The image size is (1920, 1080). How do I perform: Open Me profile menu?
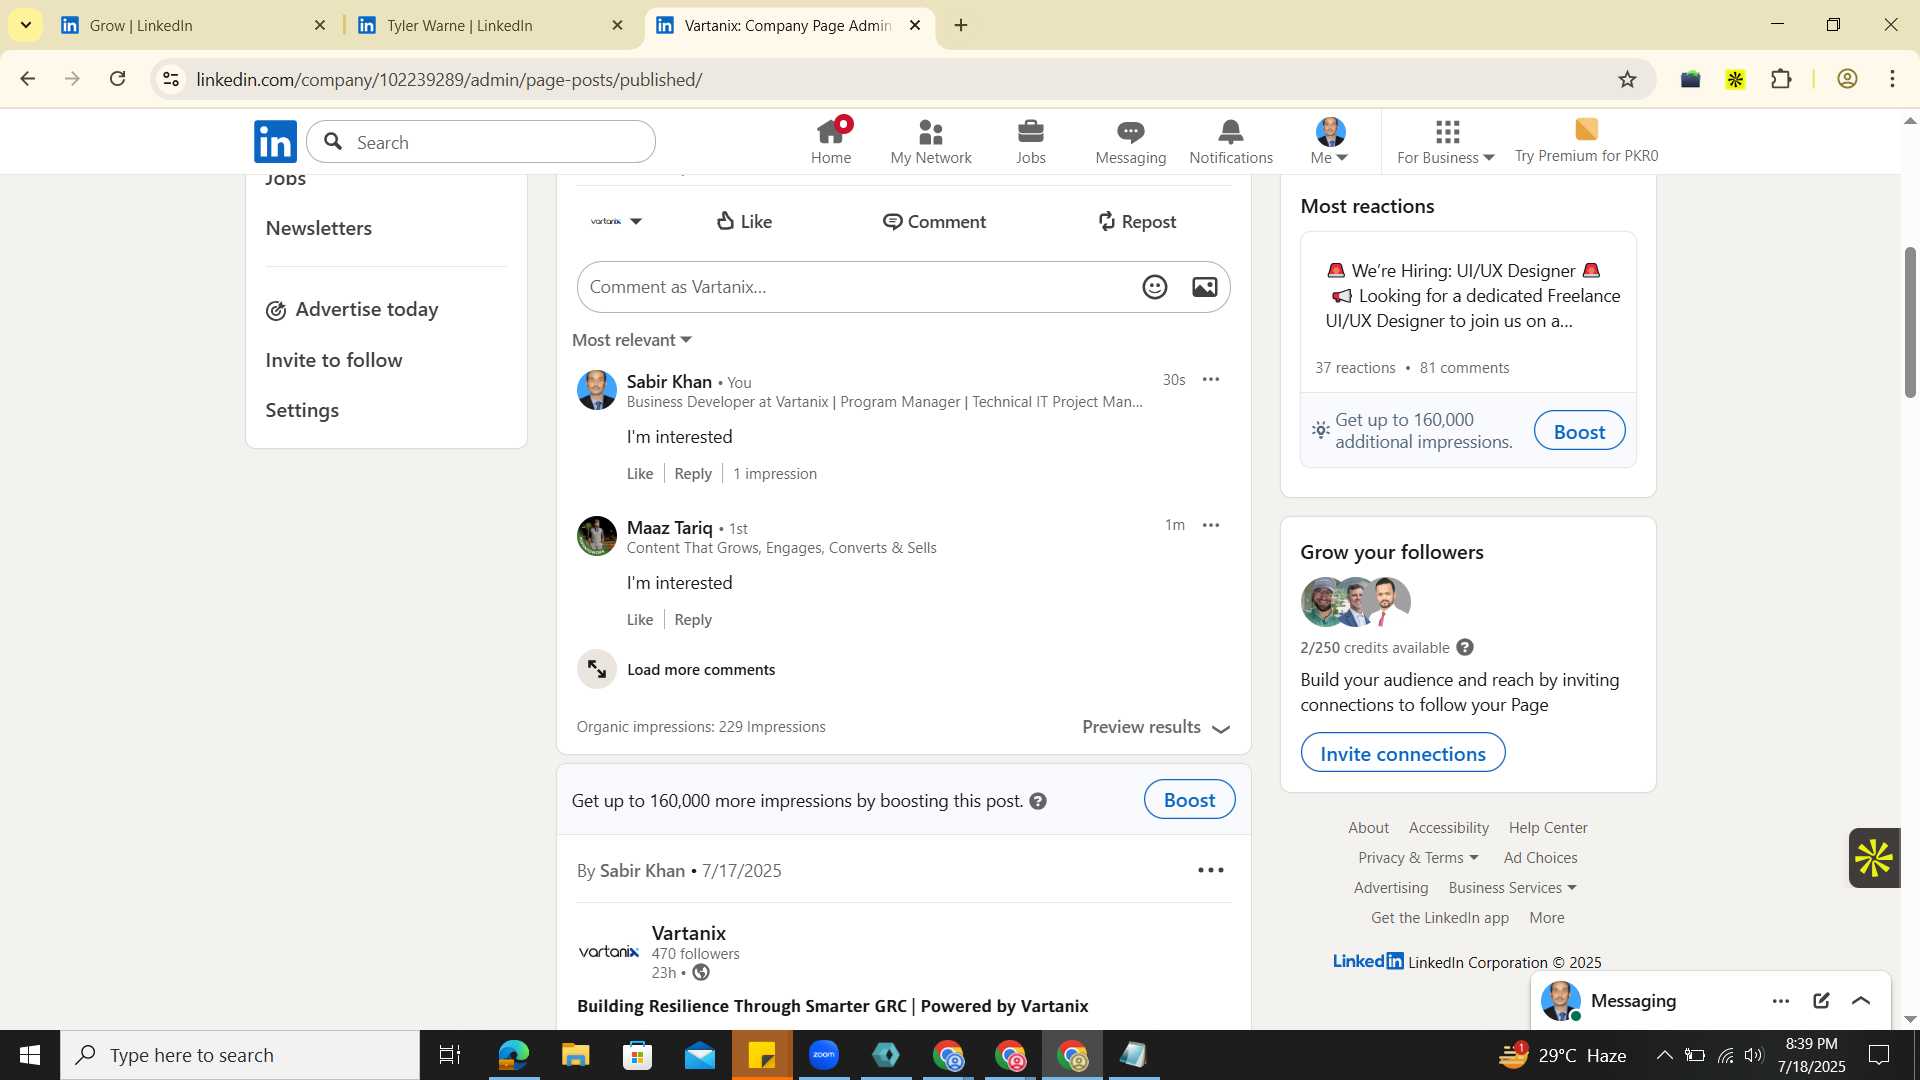1330,141
